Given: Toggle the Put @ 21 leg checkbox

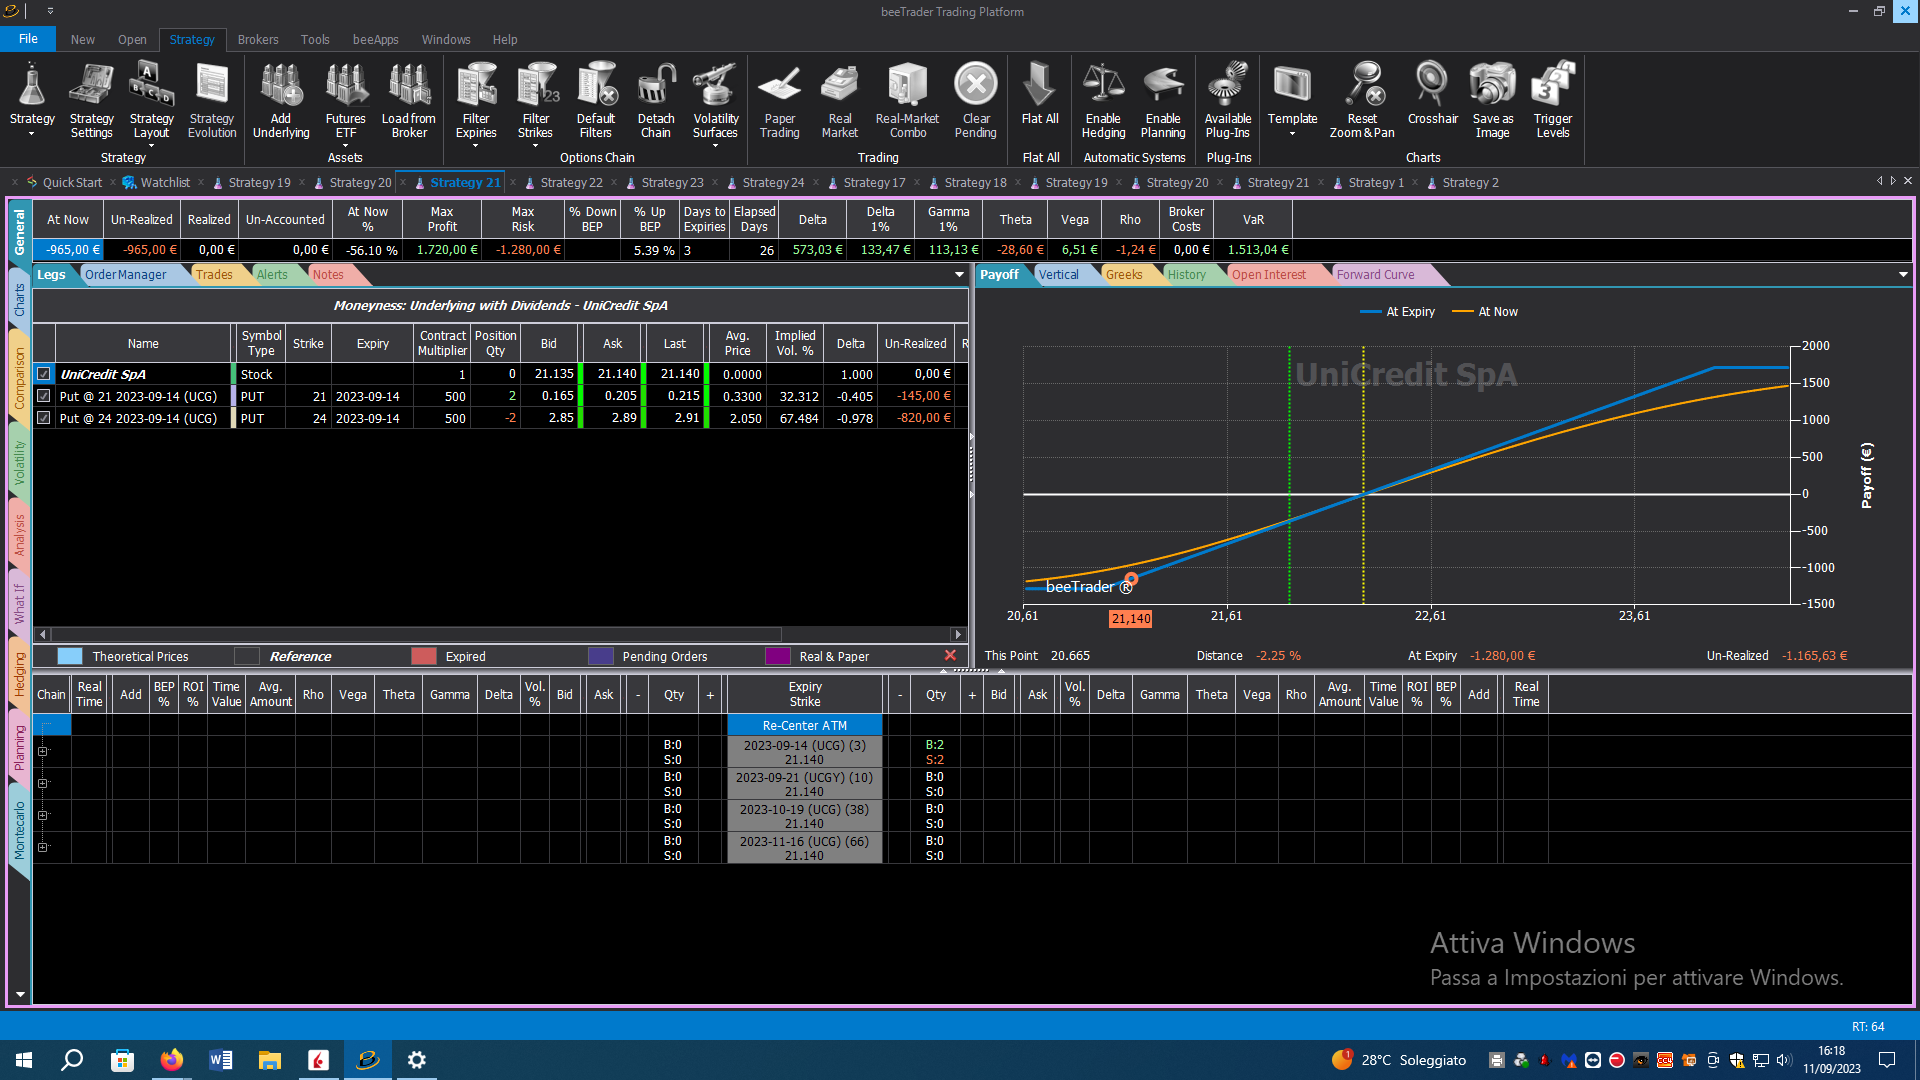Looking at the screenshot, I should [44, 396].
